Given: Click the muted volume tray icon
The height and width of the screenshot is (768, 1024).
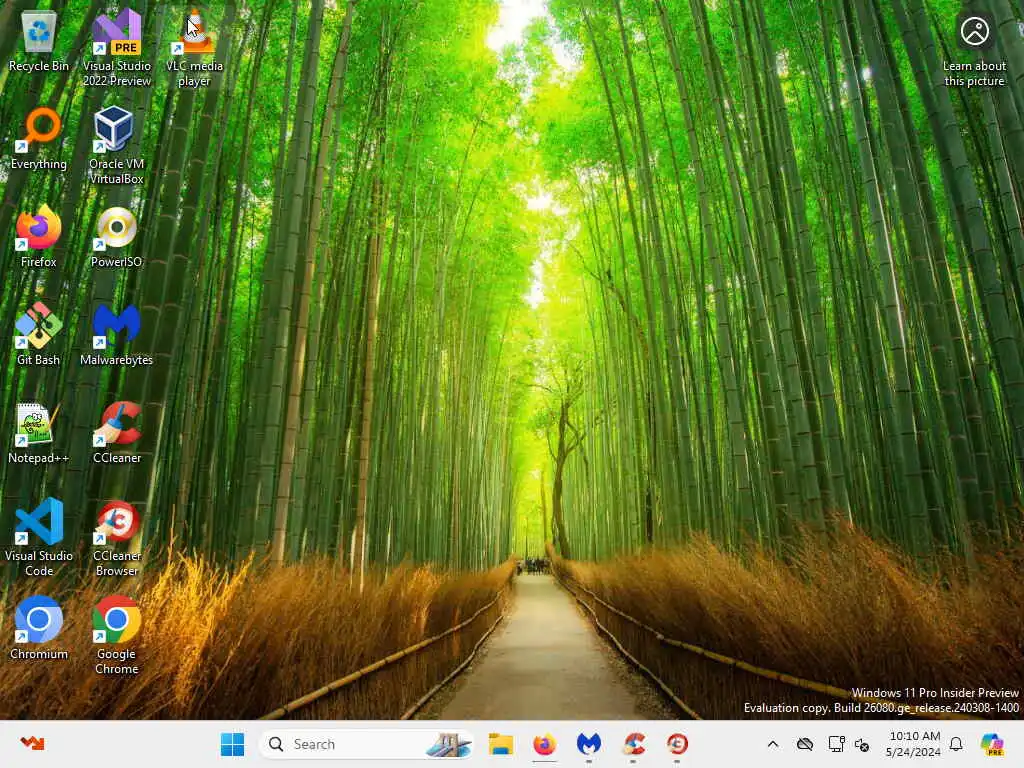Looking at the screenshot, I should coord(862,744).
